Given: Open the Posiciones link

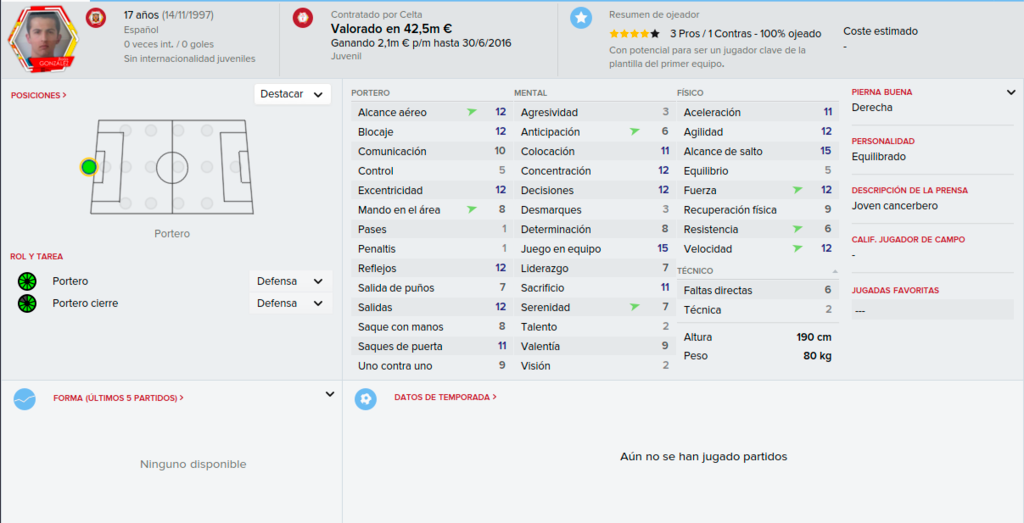Looking at the screenshot, I should 39,95.
